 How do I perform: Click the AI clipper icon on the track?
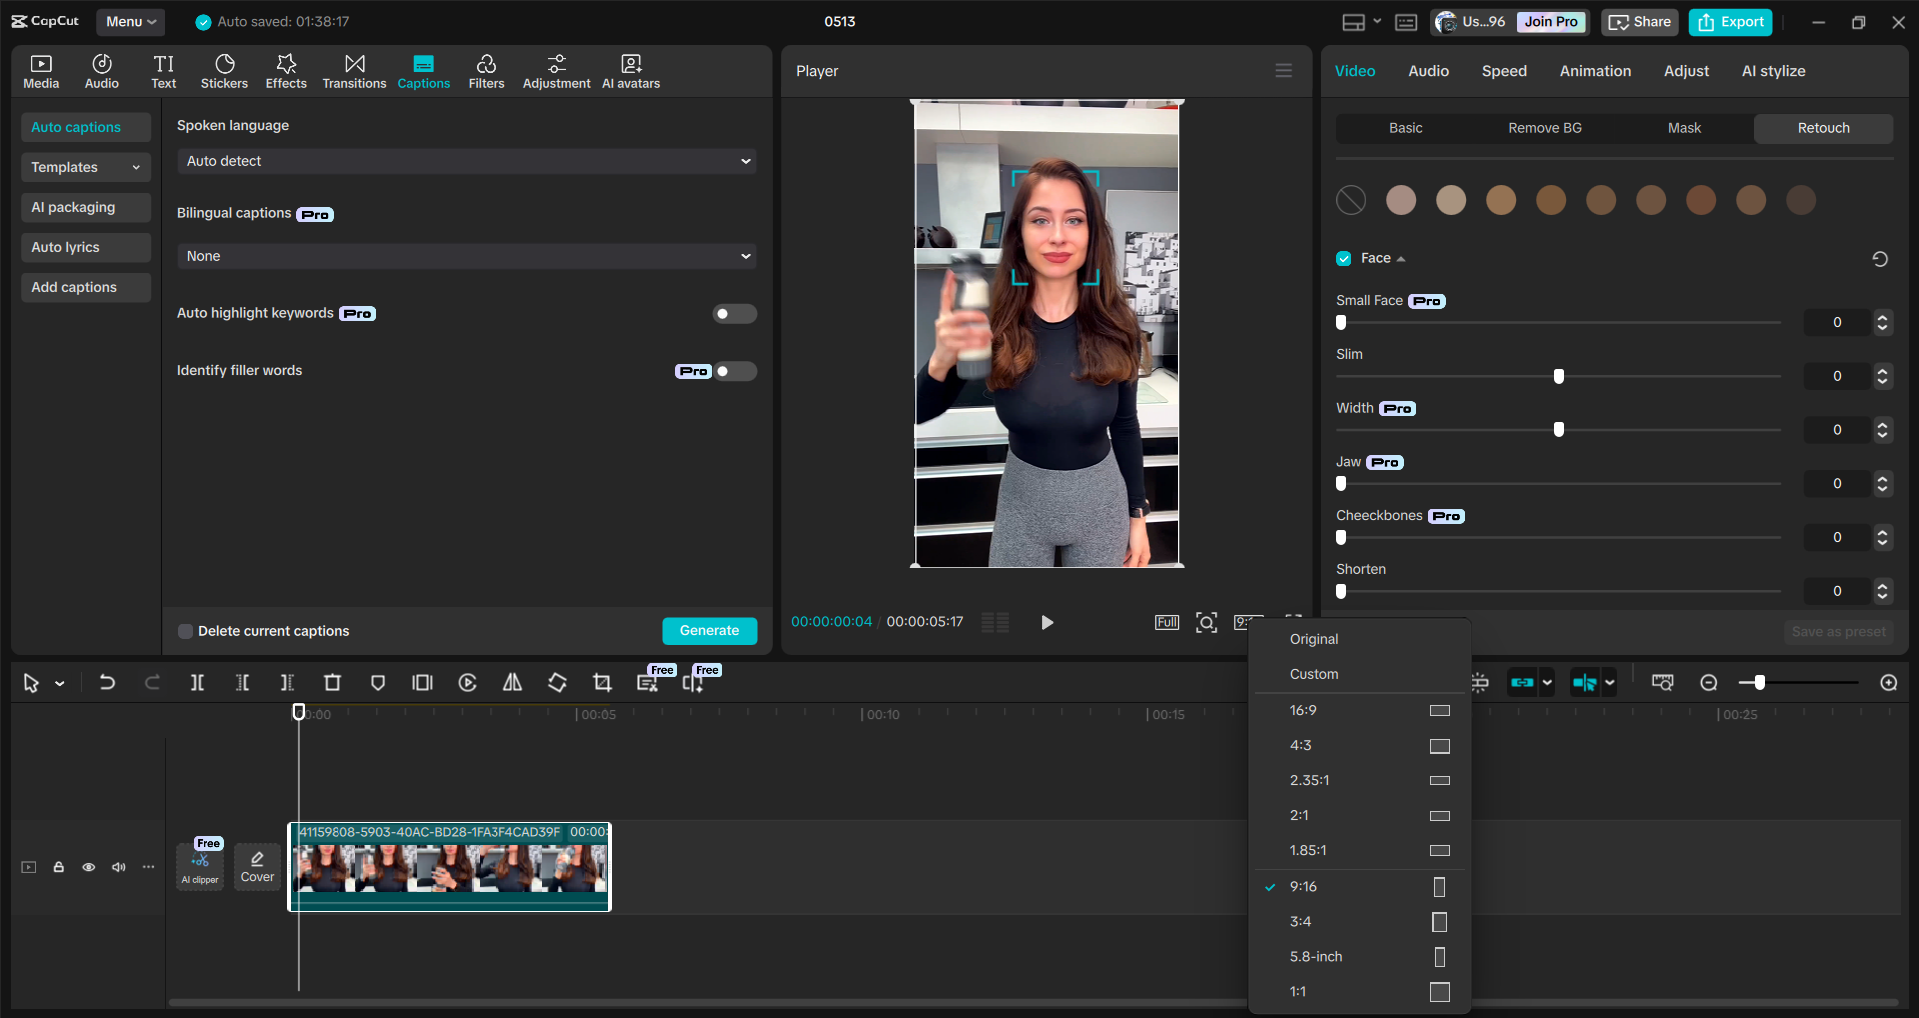pos(199,864)
